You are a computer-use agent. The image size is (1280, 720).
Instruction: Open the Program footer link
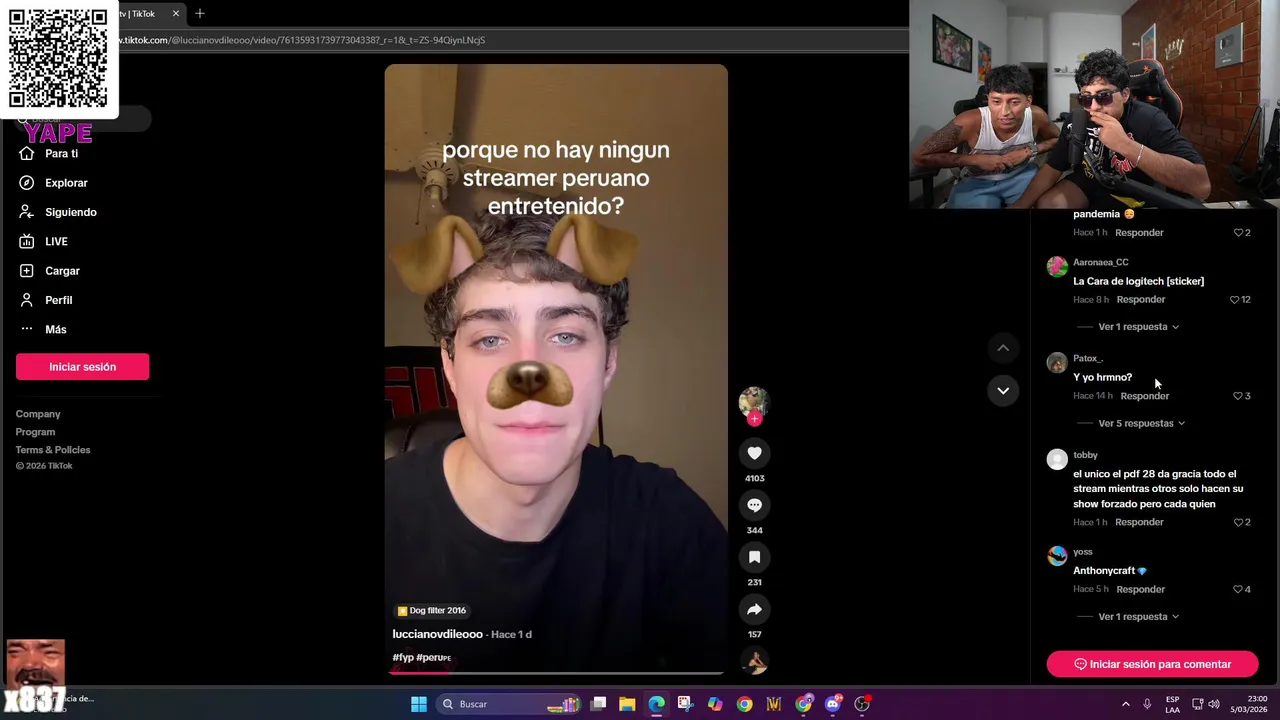click(35, 432)
